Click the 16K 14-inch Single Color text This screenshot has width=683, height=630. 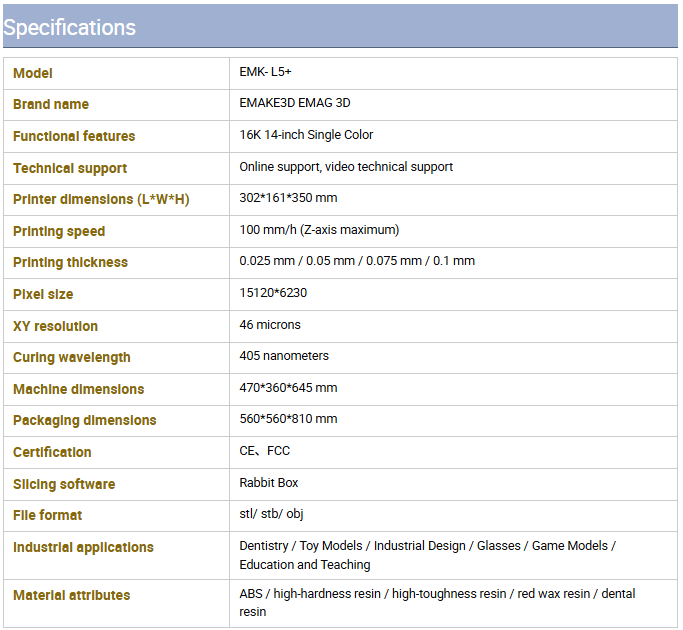coord(306,135)
